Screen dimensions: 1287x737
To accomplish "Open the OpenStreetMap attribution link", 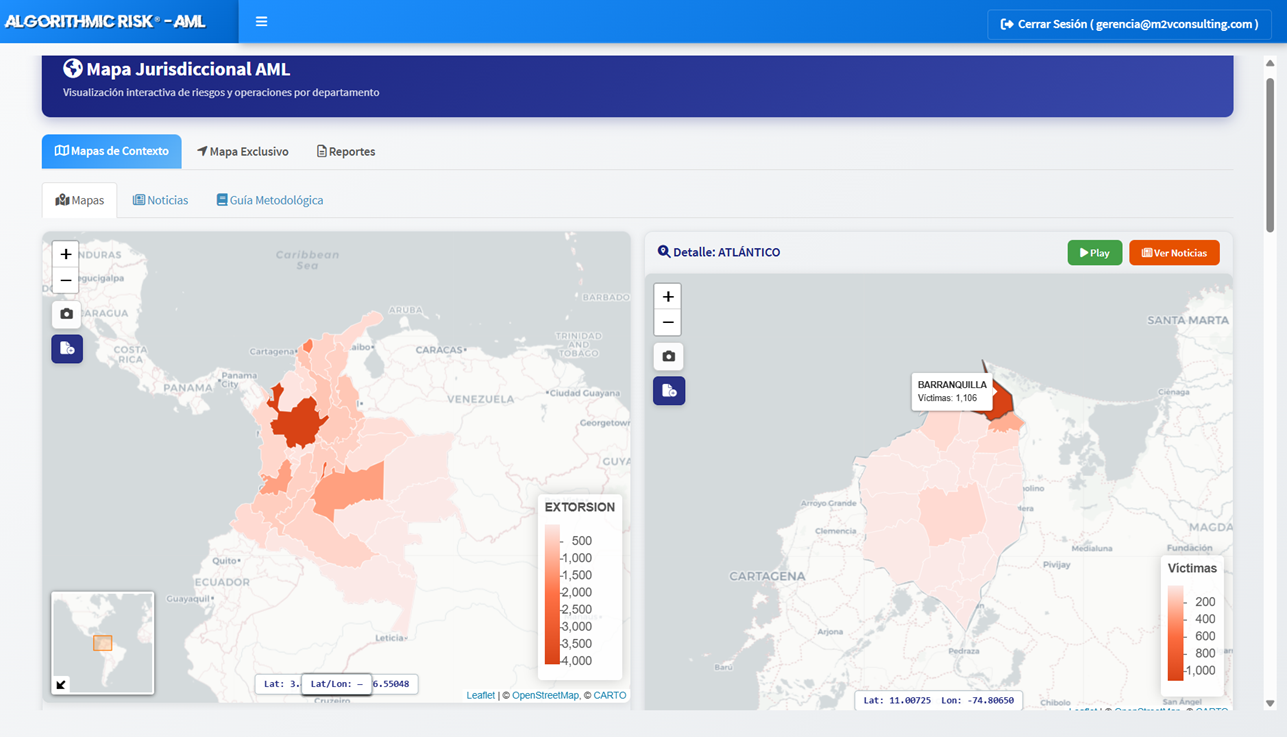I will 545,695.
